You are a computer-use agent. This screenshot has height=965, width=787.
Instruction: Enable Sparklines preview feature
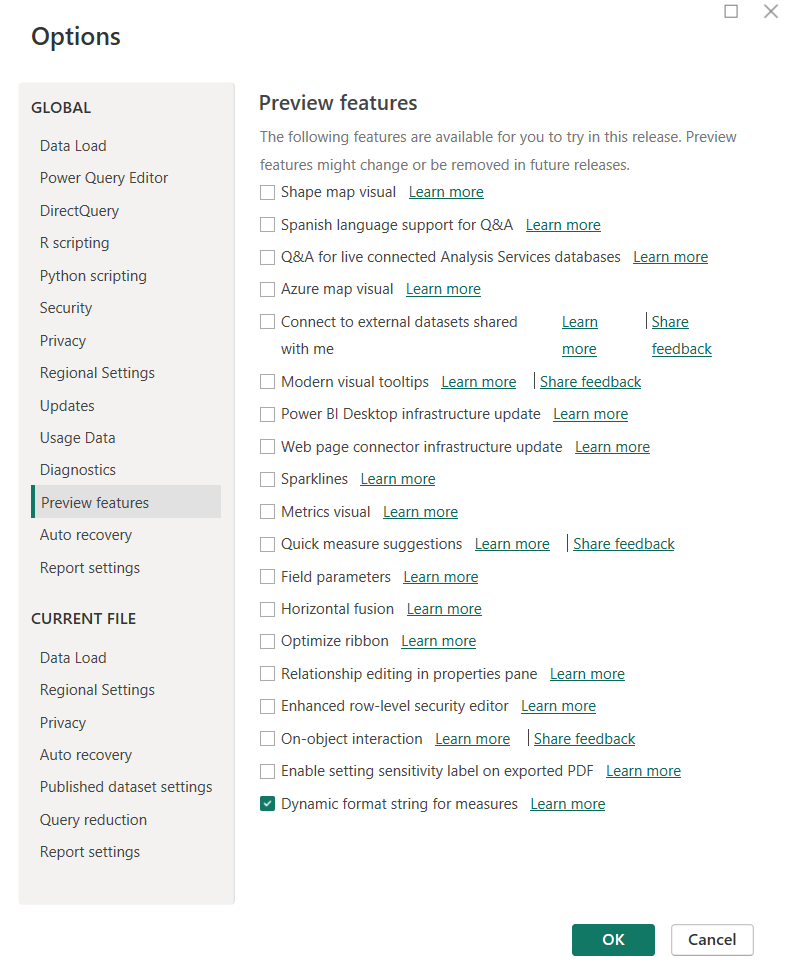pos(267,478)
